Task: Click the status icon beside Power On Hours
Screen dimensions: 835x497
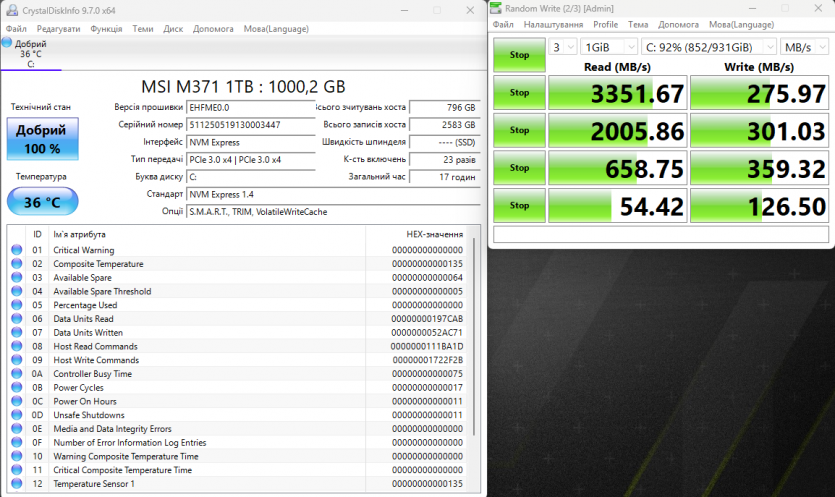Action: [x=16, y=401]
